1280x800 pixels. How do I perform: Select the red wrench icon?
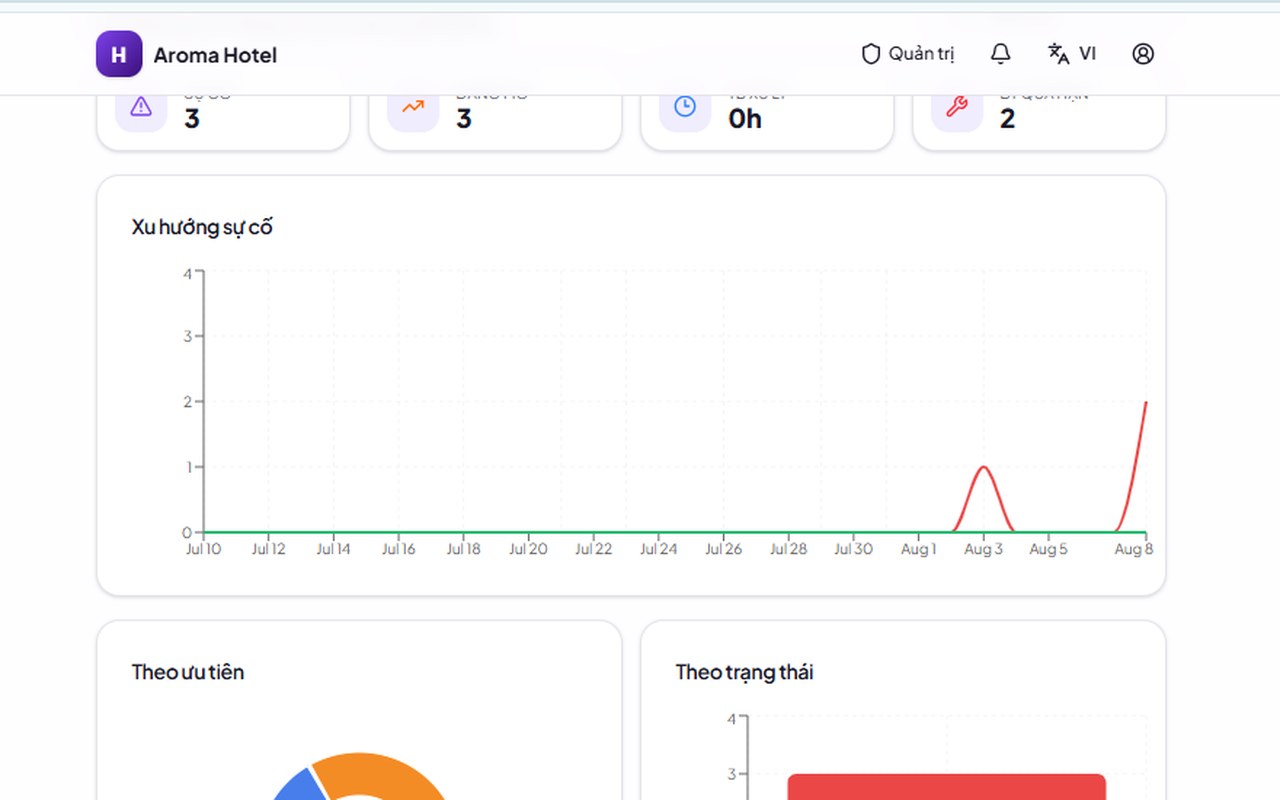(x=957, y=107)
